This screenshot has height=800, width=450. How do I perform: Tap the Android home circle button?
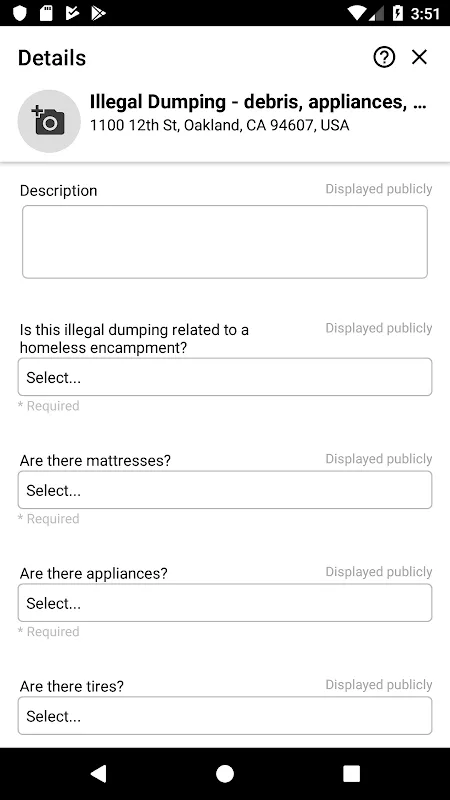[x=224, y=773]
